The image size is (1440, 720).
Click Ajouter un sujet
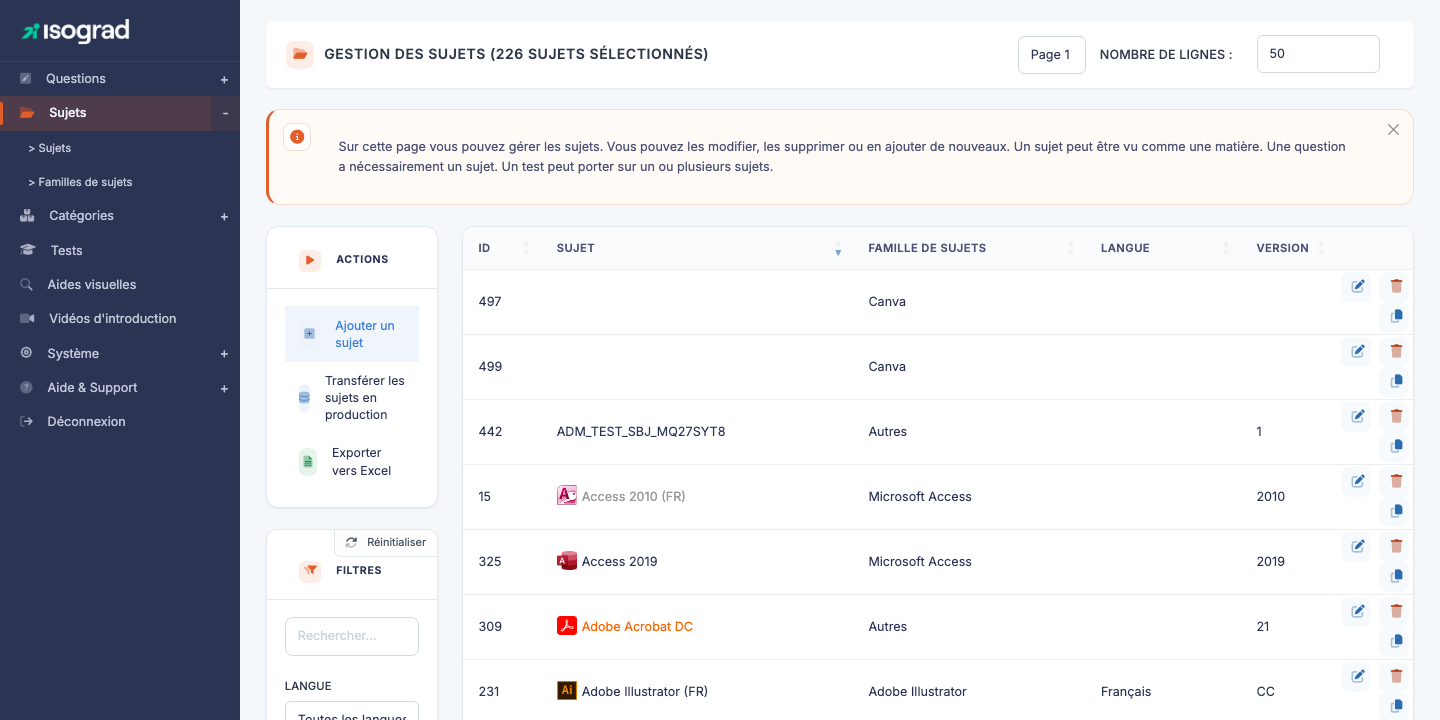tap(352, 334)
